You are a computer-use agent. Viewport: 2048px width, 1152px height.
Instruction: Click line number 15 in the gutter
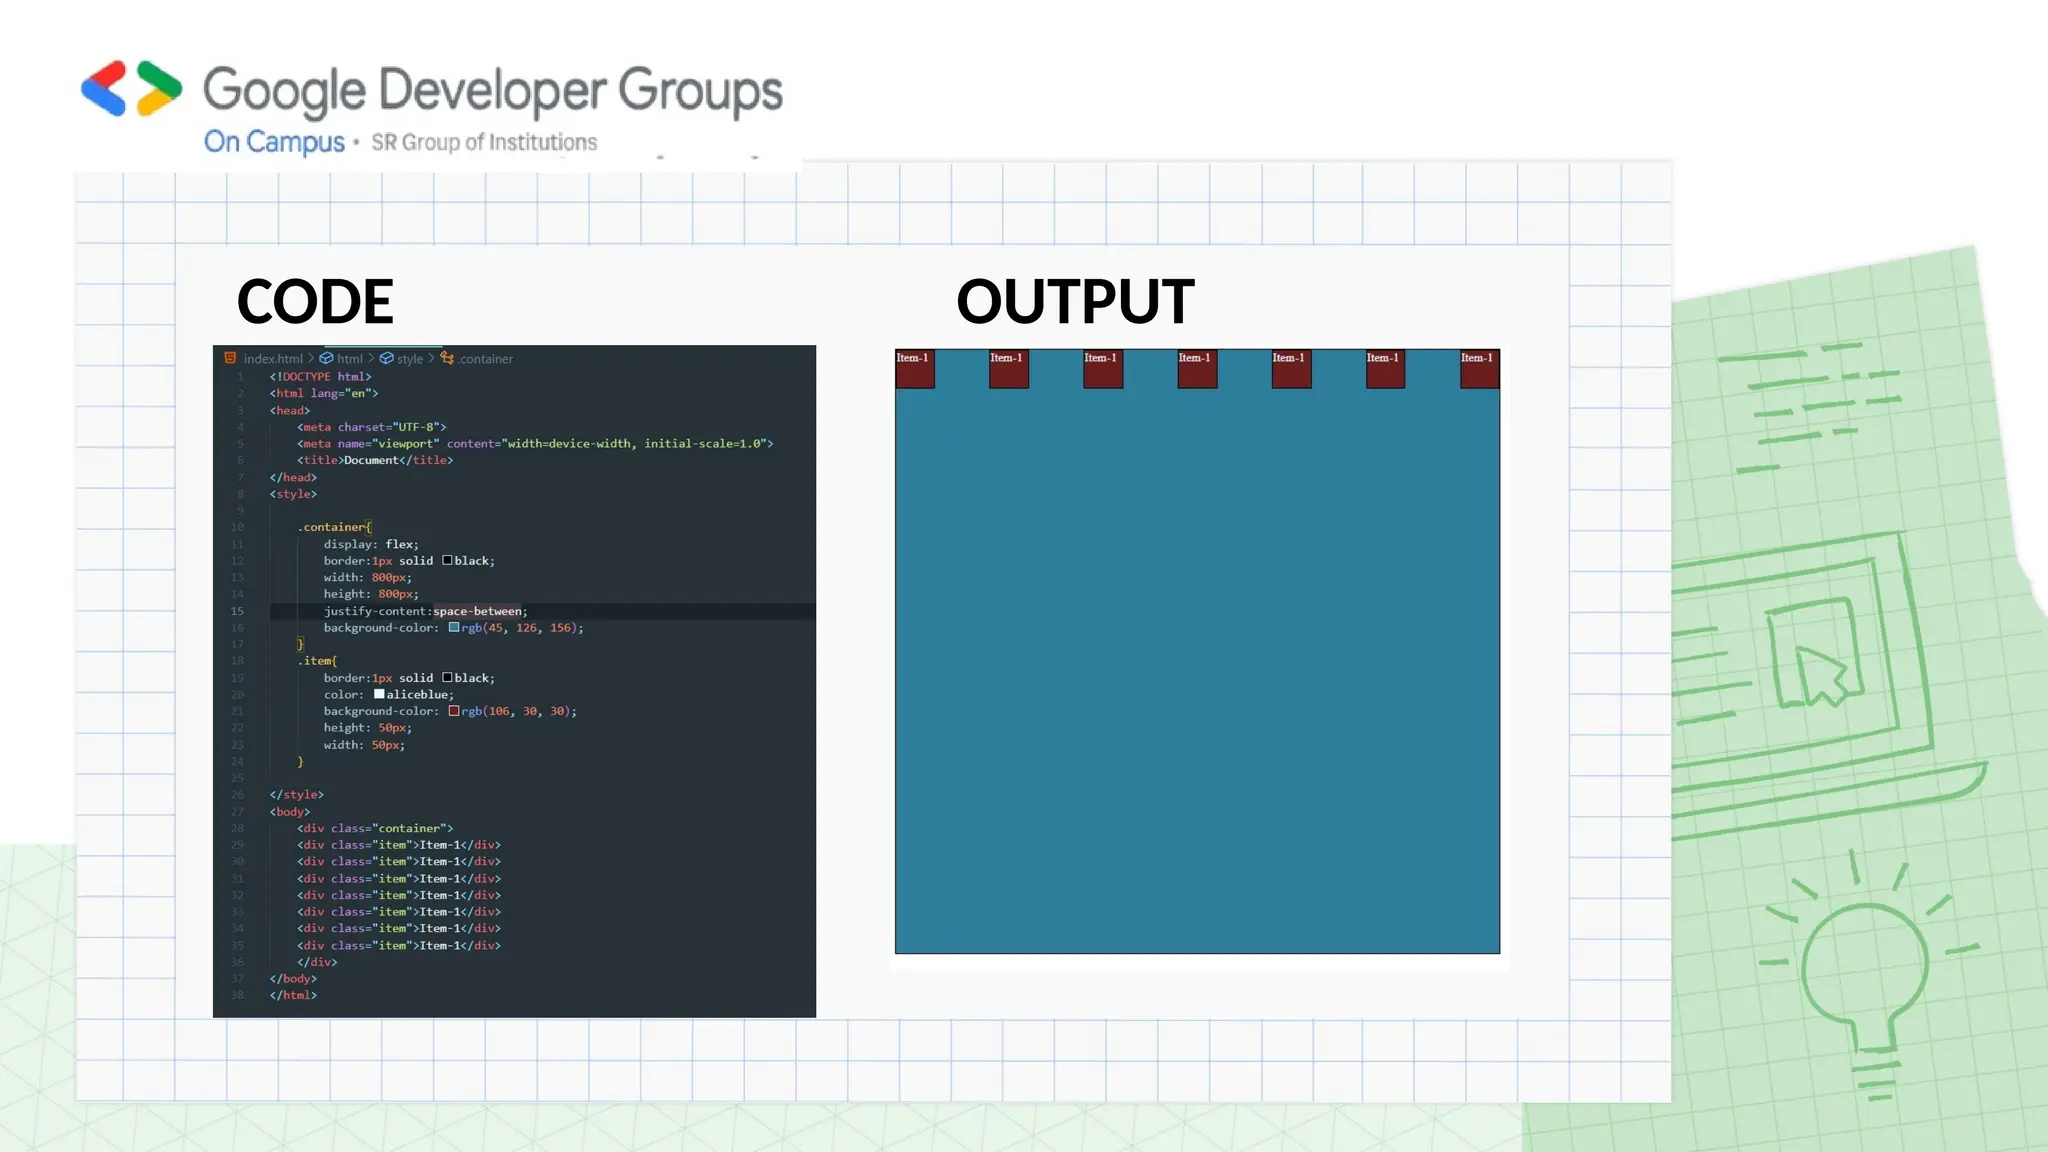point(237,611)
